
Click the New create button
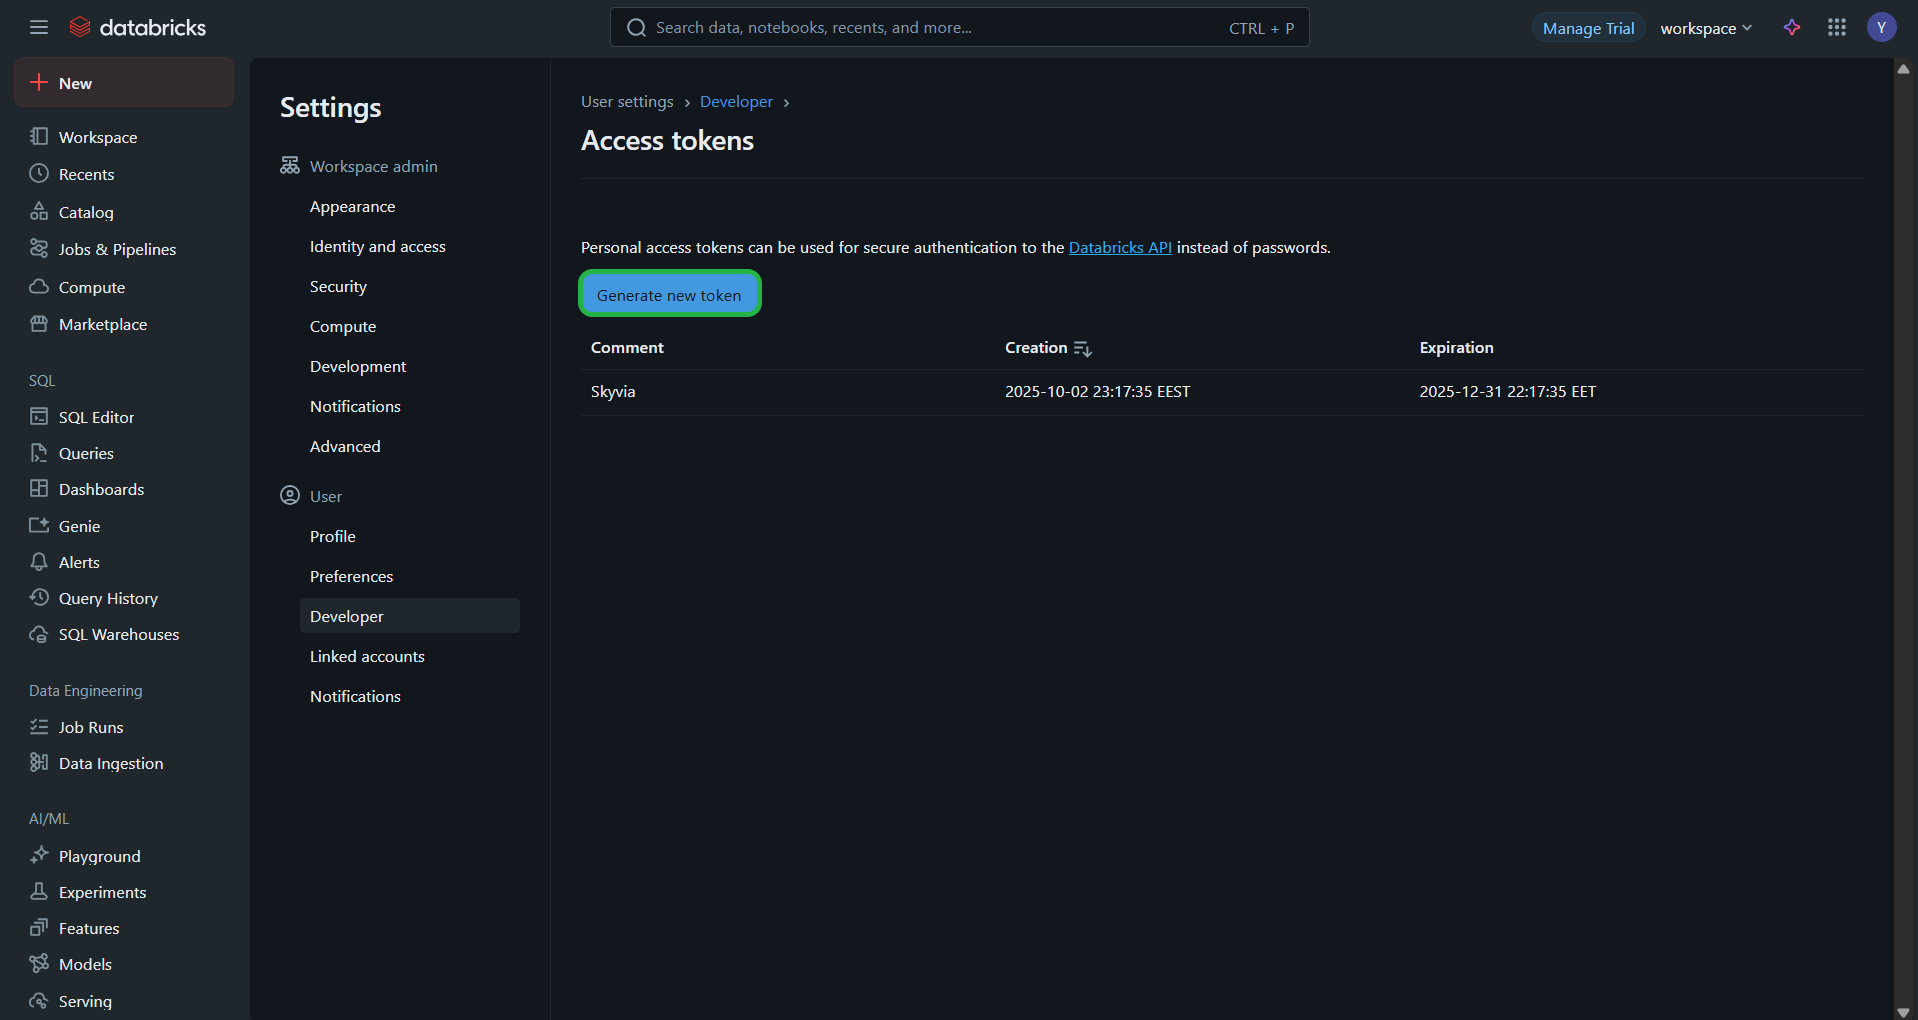(x=124, y=83)
